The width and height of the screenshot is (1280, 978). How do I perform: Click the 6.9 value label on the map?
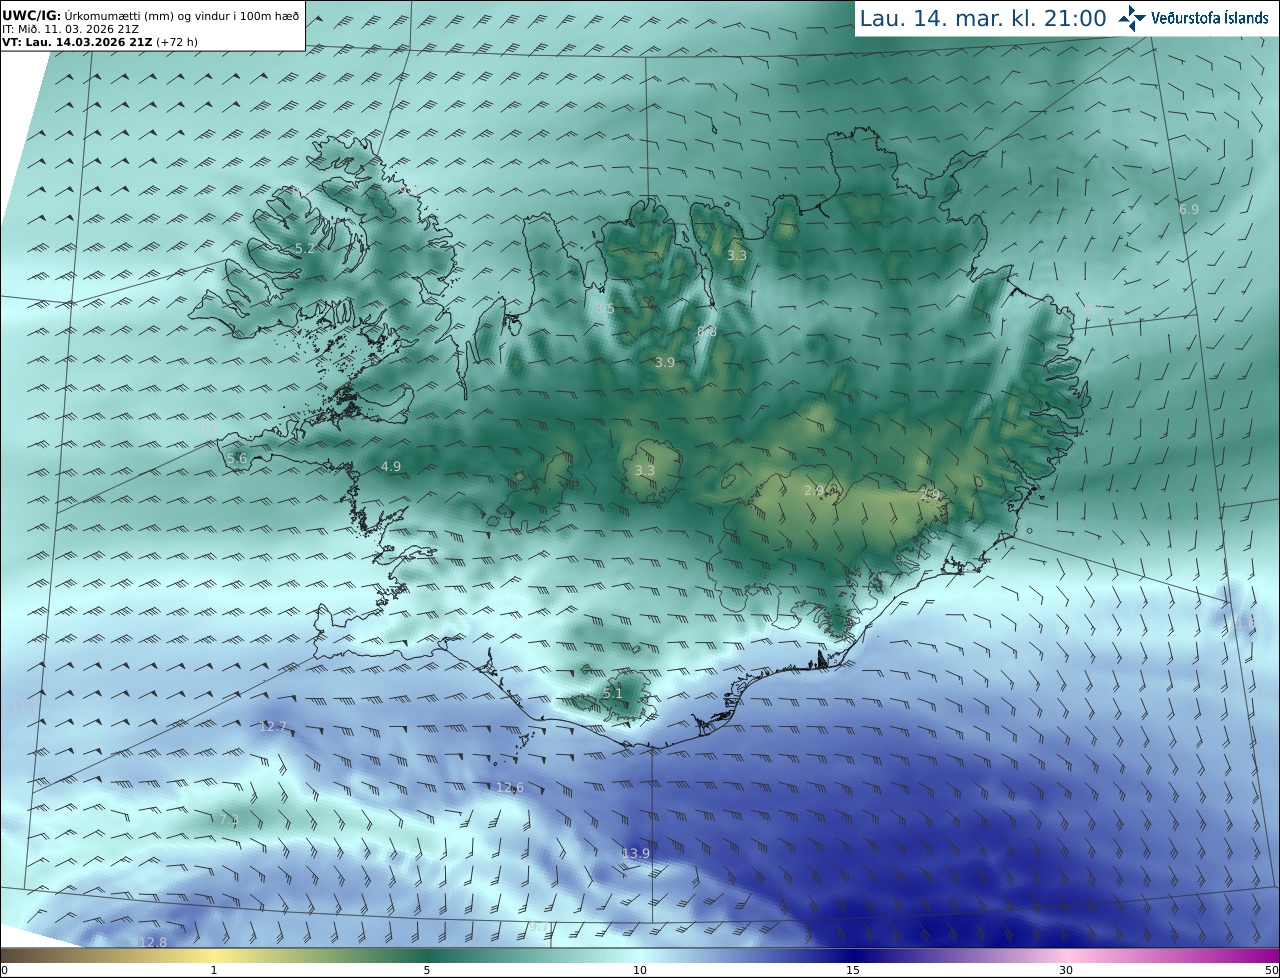[1189, 209]
